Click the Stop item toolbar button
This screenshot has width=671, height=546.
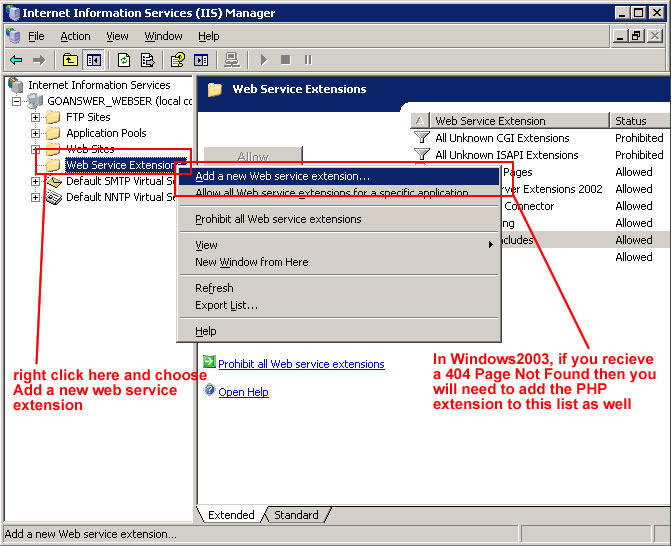[x=285, y=60]
